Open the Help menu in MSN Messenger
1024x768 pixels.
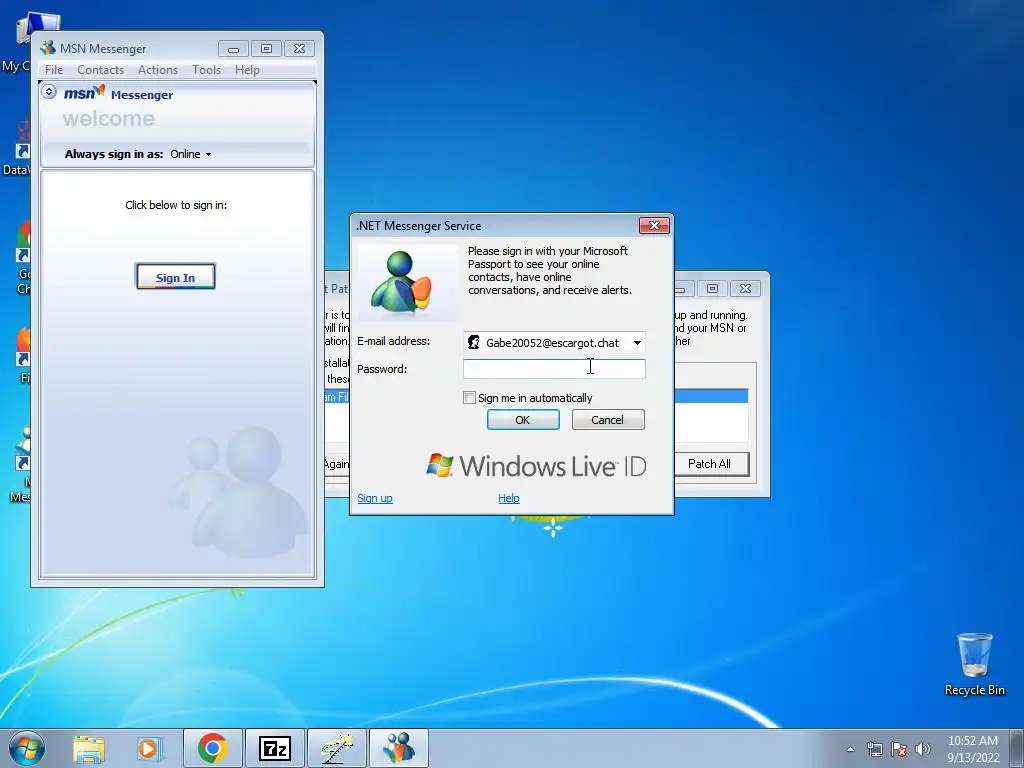(247, 70)
